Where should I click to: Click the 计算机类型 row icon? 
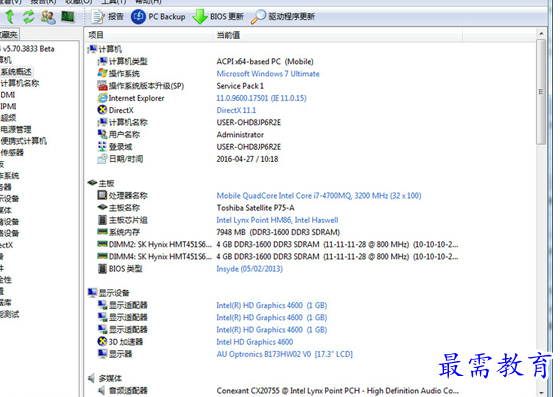(x=102, y=61)
